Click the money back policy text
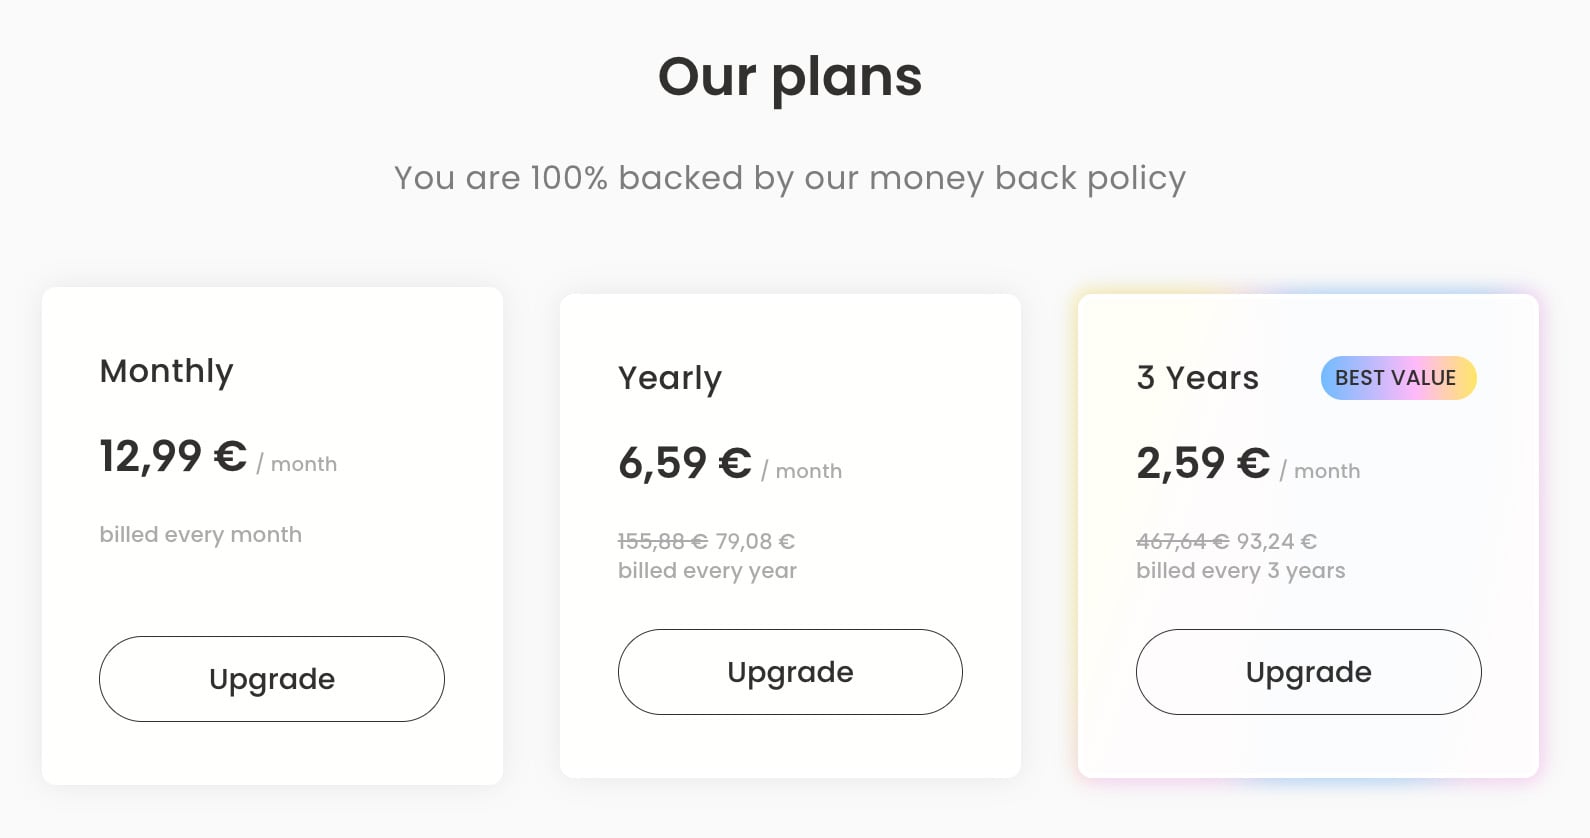 [x=789, y=177]
